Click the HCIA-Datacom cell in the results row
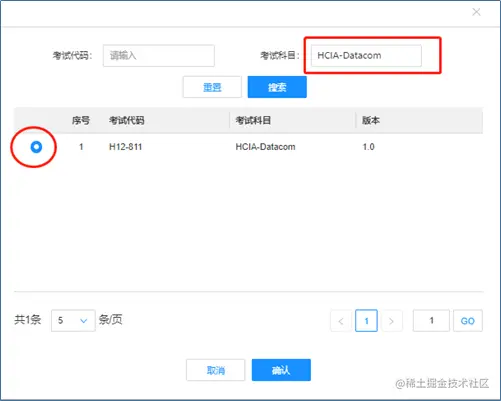501x401 pixels. [x=265, y=147]
